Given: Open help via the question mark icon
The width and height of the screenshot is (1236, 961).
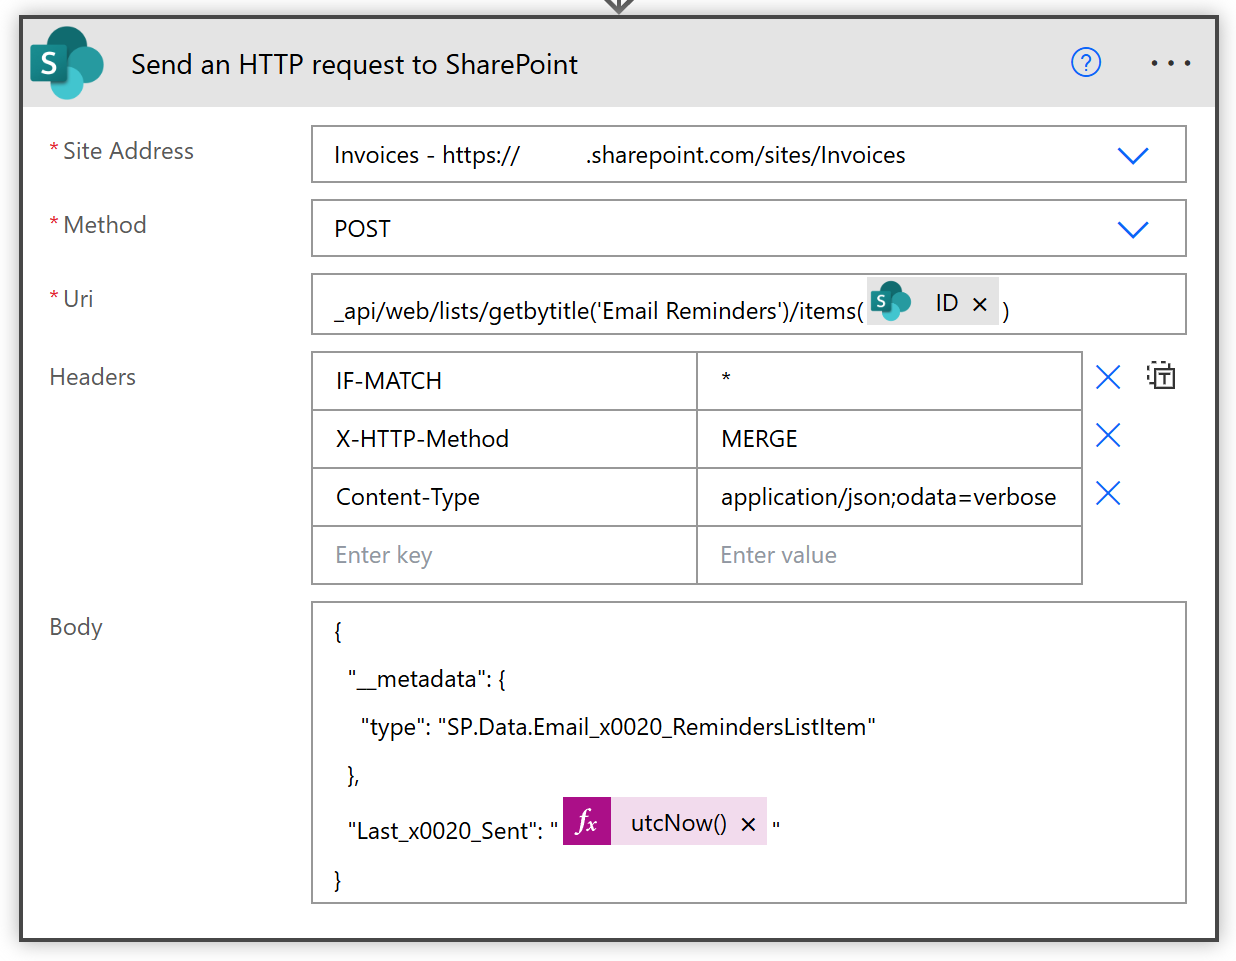Looking at the screenshot, I should 1085,63.
